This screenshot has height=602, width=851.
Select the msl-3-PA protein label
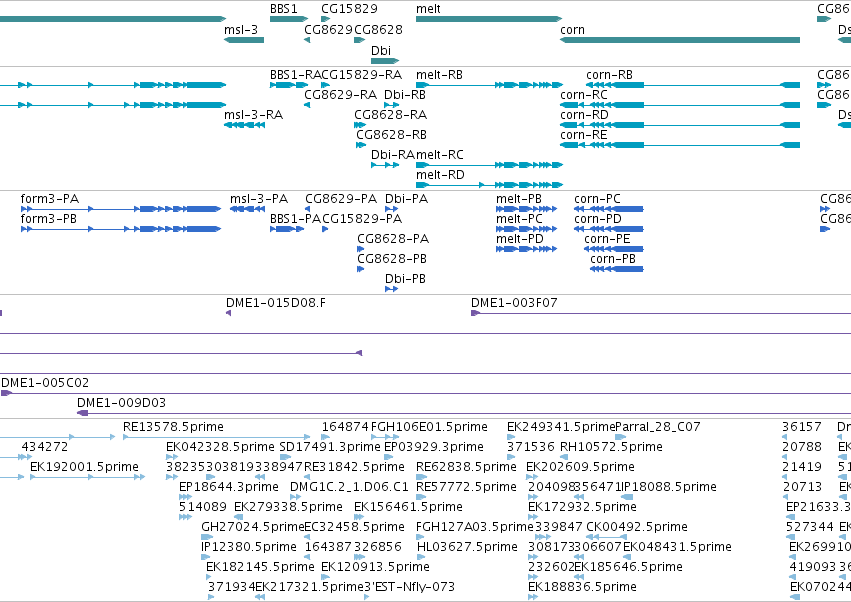coord(259,199)
